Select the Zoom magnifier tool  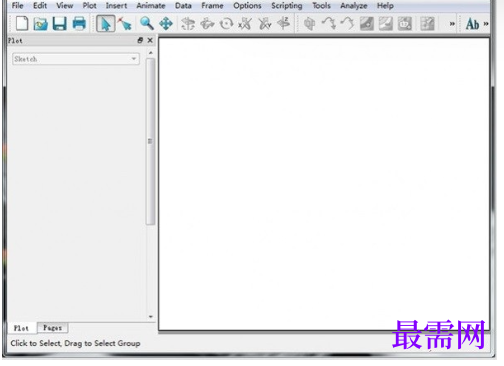[147, 24]
